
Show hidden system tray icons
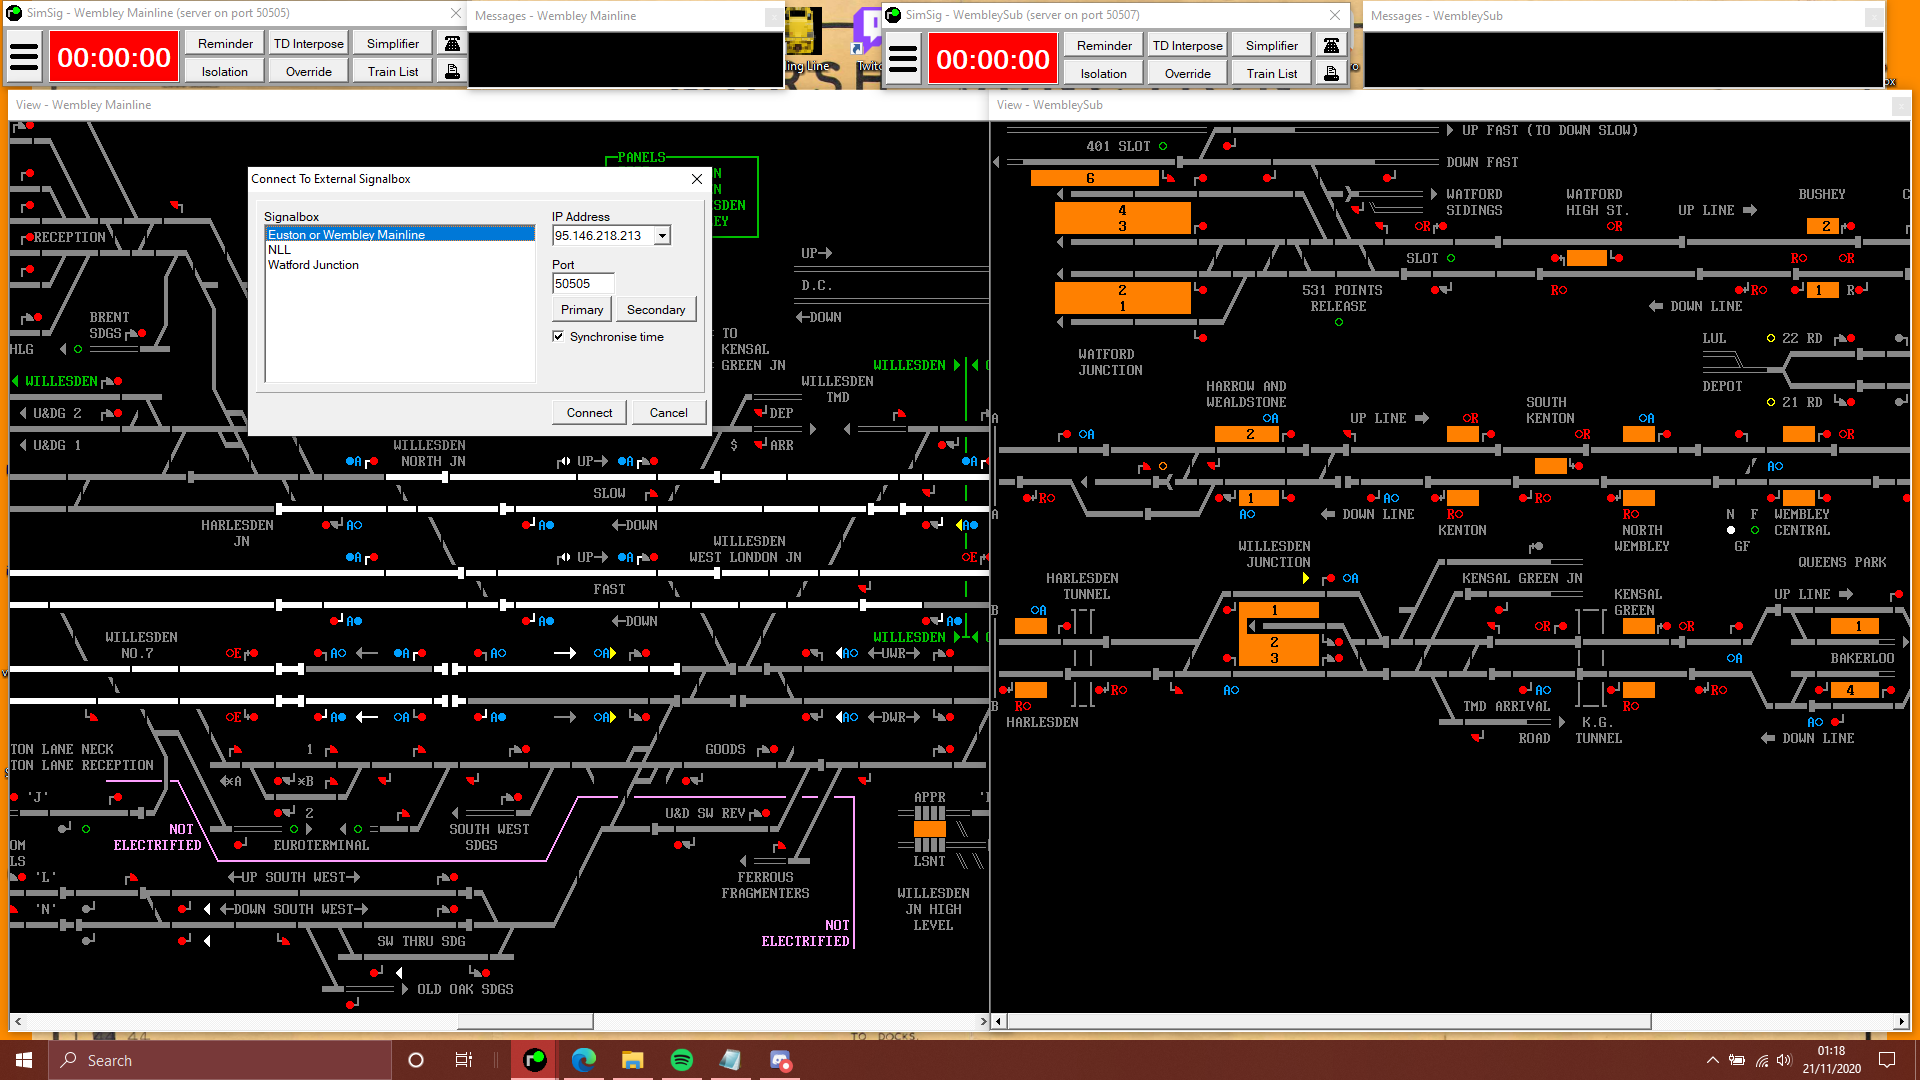tap(1712, 1060)
